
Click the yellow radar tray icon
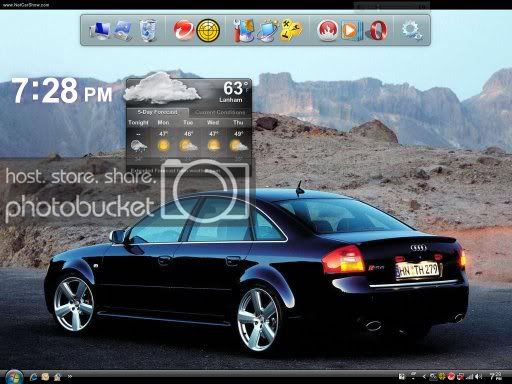(x=442, y=377)
